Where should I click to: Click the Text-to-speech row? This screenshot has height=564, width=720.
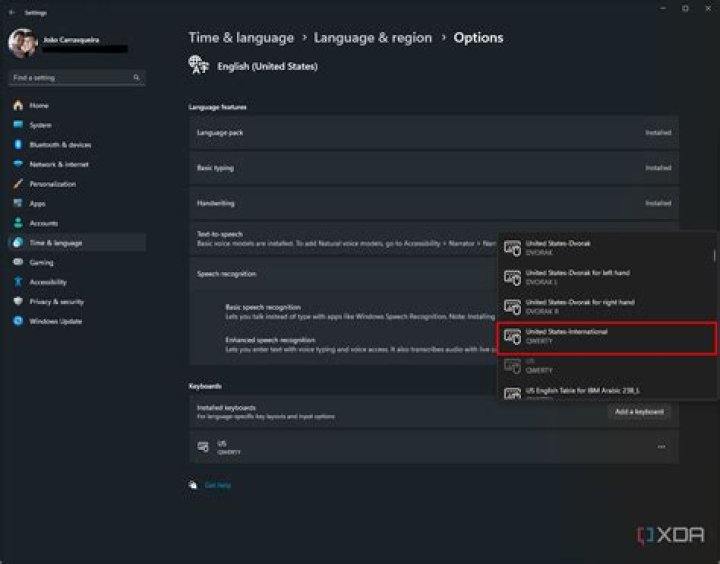pos(343,238)
